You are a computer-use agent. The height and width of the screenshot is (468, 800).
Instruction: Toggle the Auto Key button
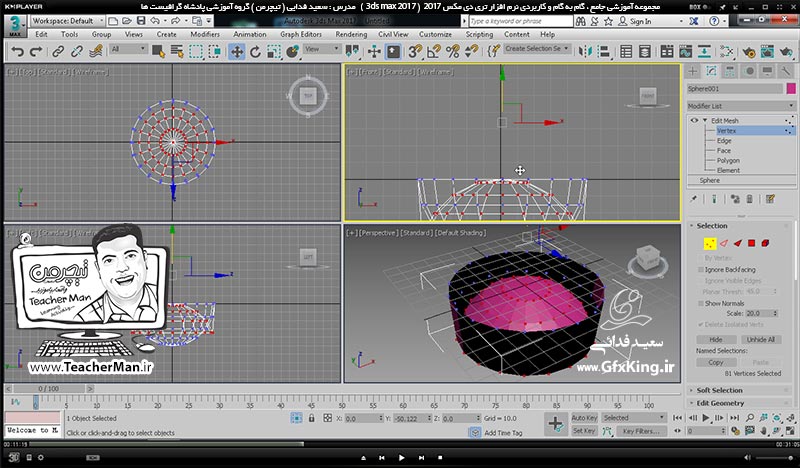pyautogui.click(x=584, y=417)
